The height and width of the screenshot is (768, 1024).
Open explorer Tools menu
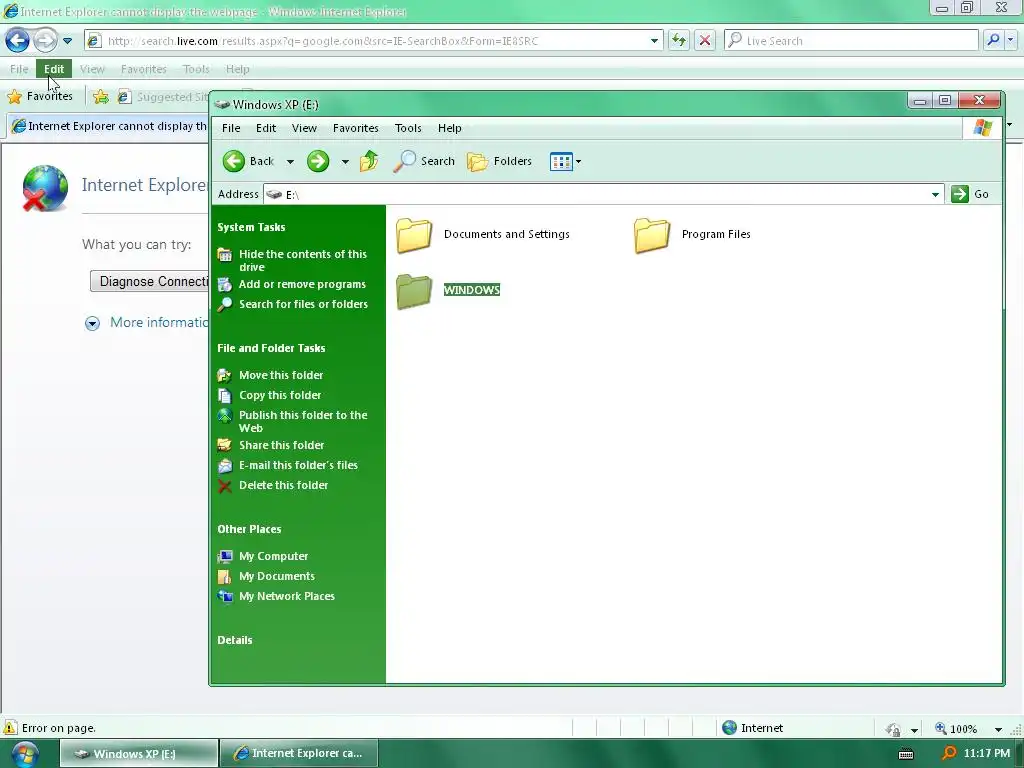pos(408,128)
